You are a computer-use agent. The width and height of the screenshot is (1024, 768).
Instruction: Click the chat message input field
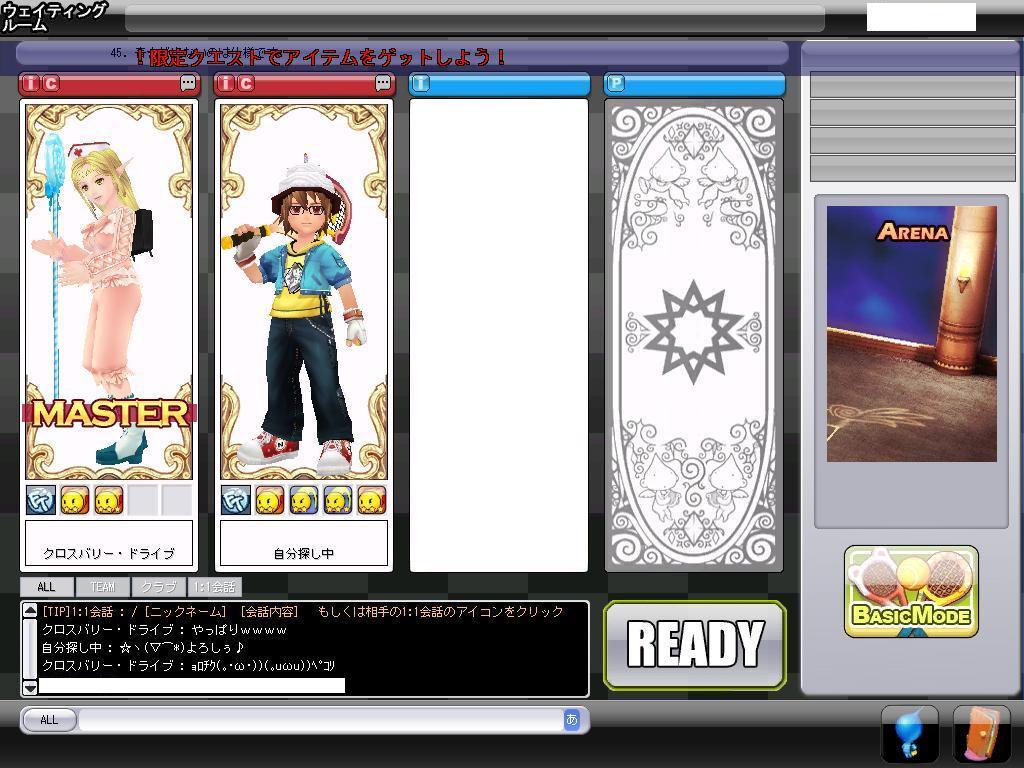tap(320, 720)
